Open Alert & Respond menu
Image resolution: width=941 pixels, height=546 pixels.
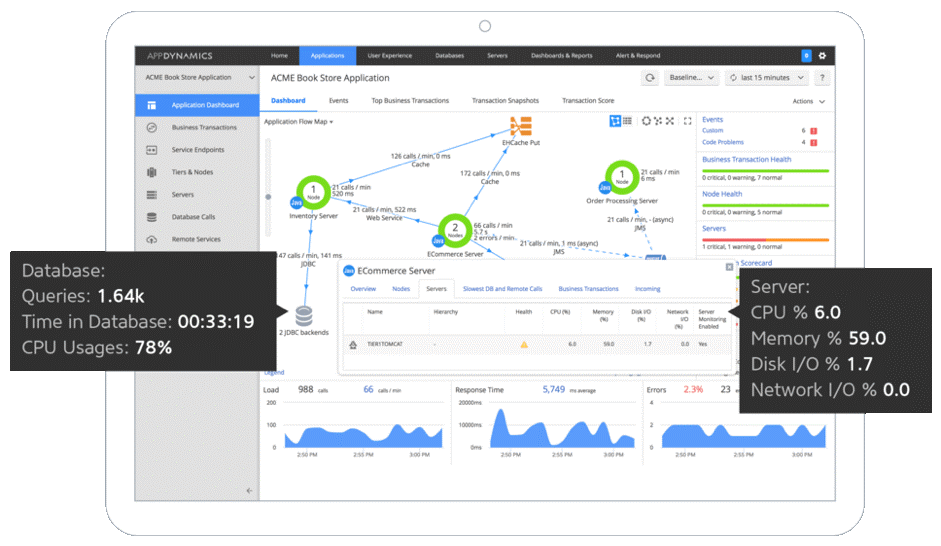click(637, 55)
